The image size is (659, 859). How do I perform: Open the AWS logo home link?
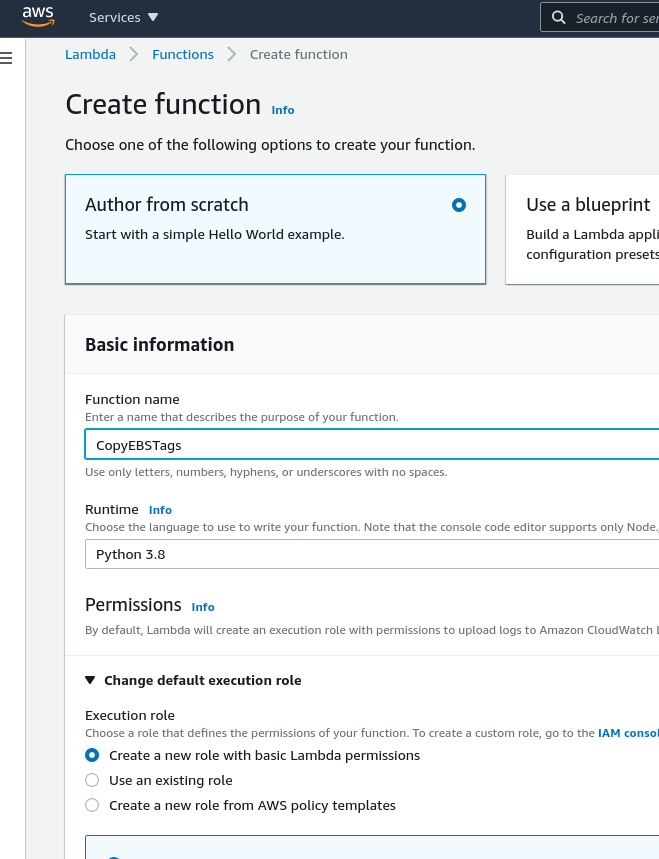pyautogui.click(x=38, y=16)
